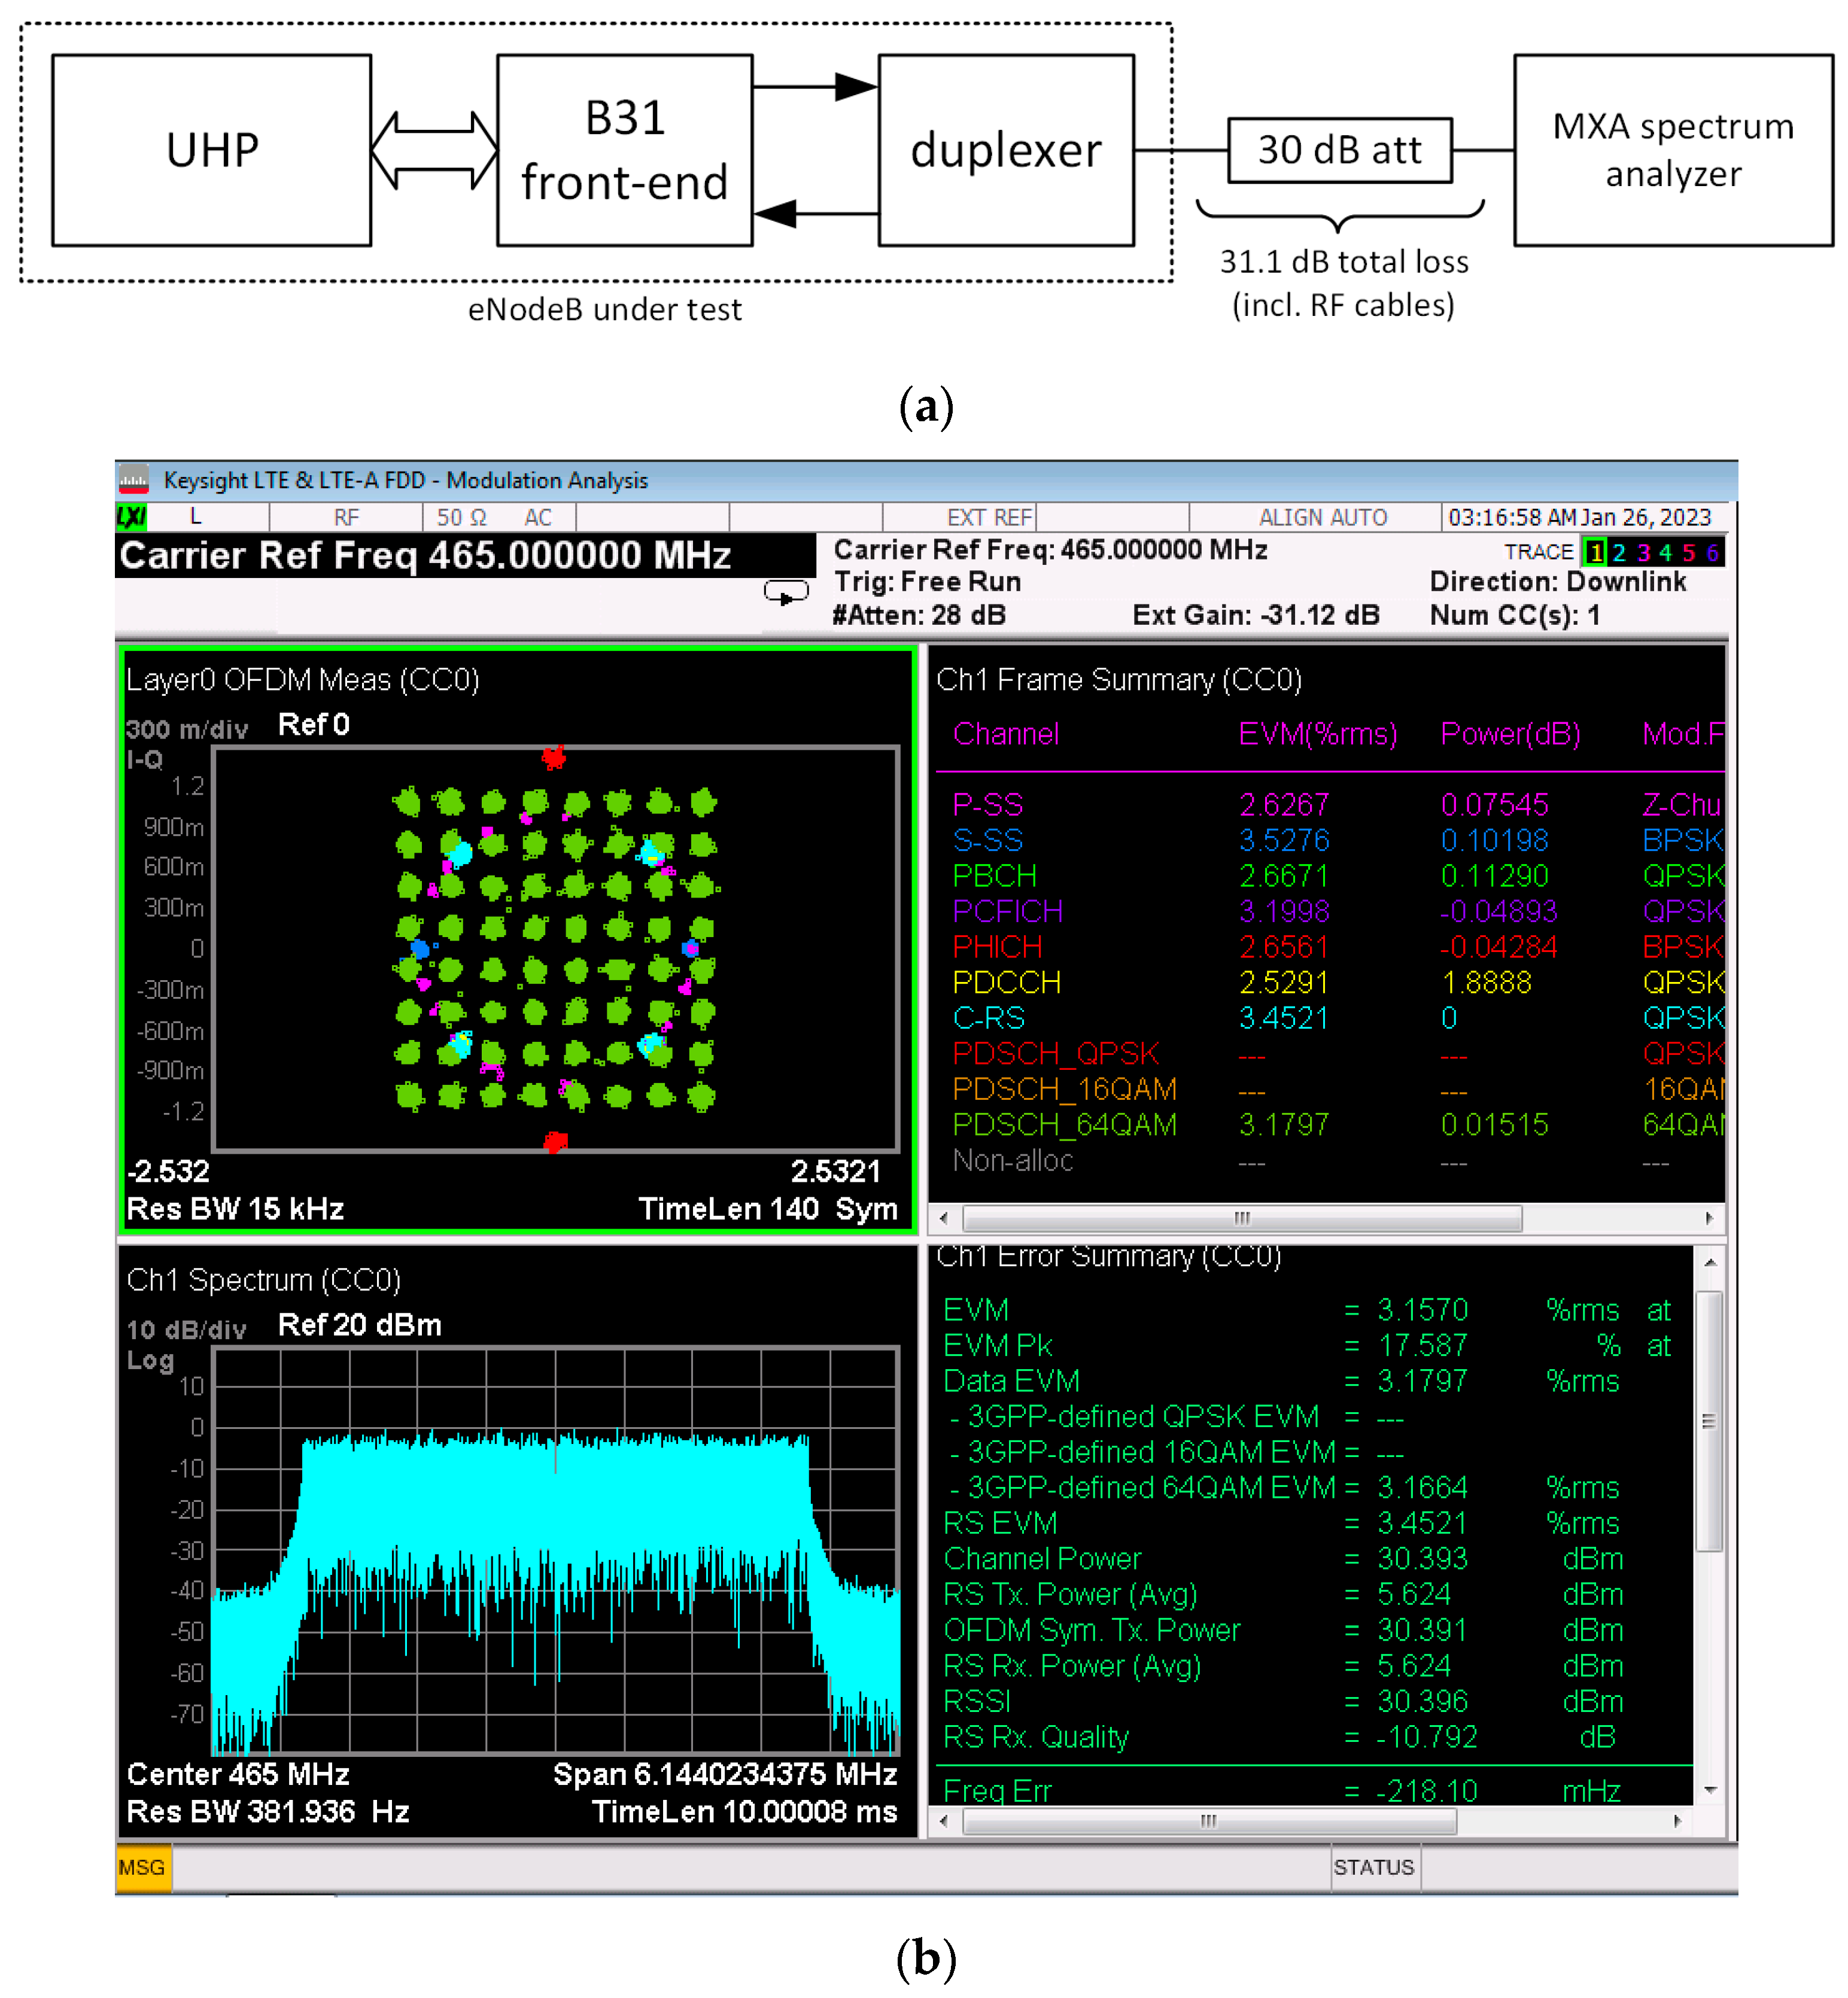Click the orange MSG status icon

coord(142,1867)
